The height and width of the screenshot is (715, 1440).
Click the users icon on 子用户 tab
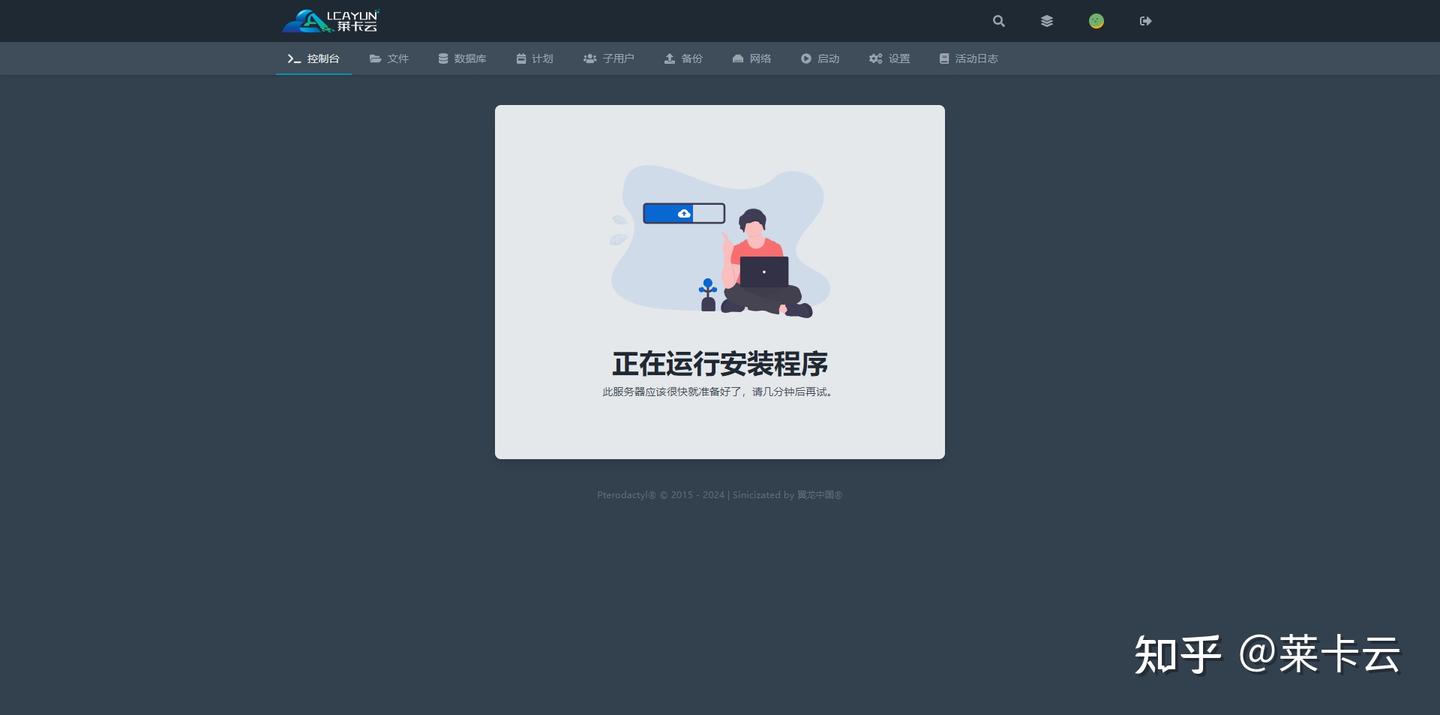[590, 58]
